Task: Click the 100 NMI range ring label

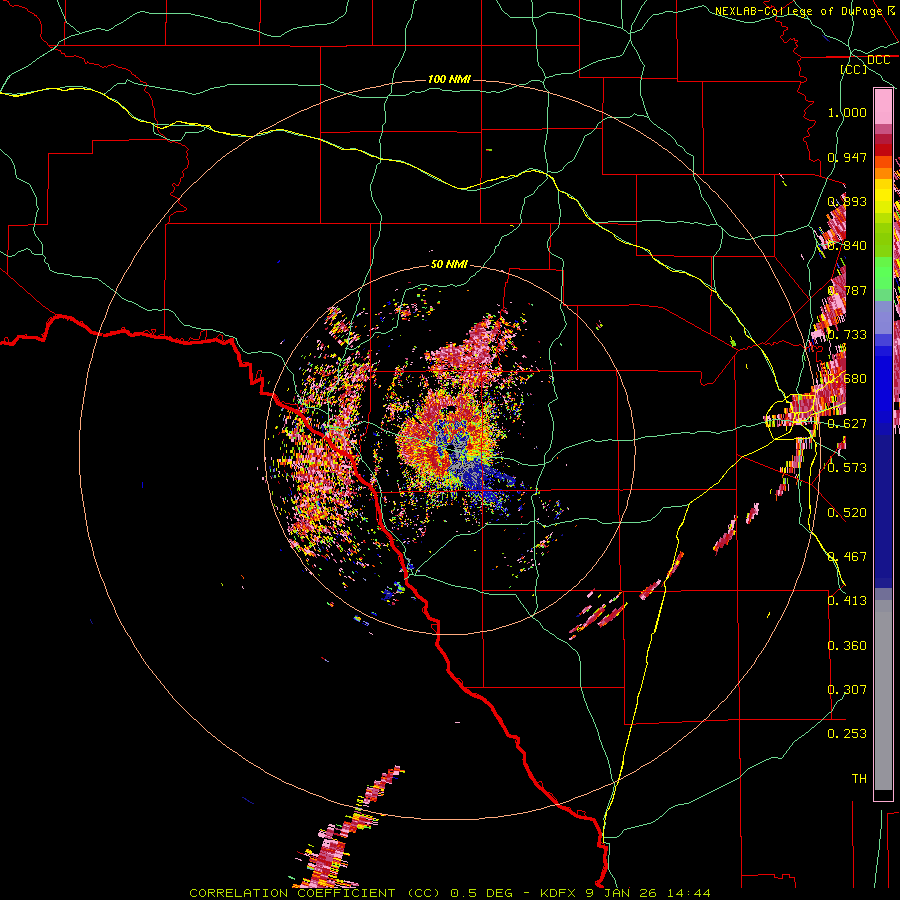Action: (x=449, y=79)
